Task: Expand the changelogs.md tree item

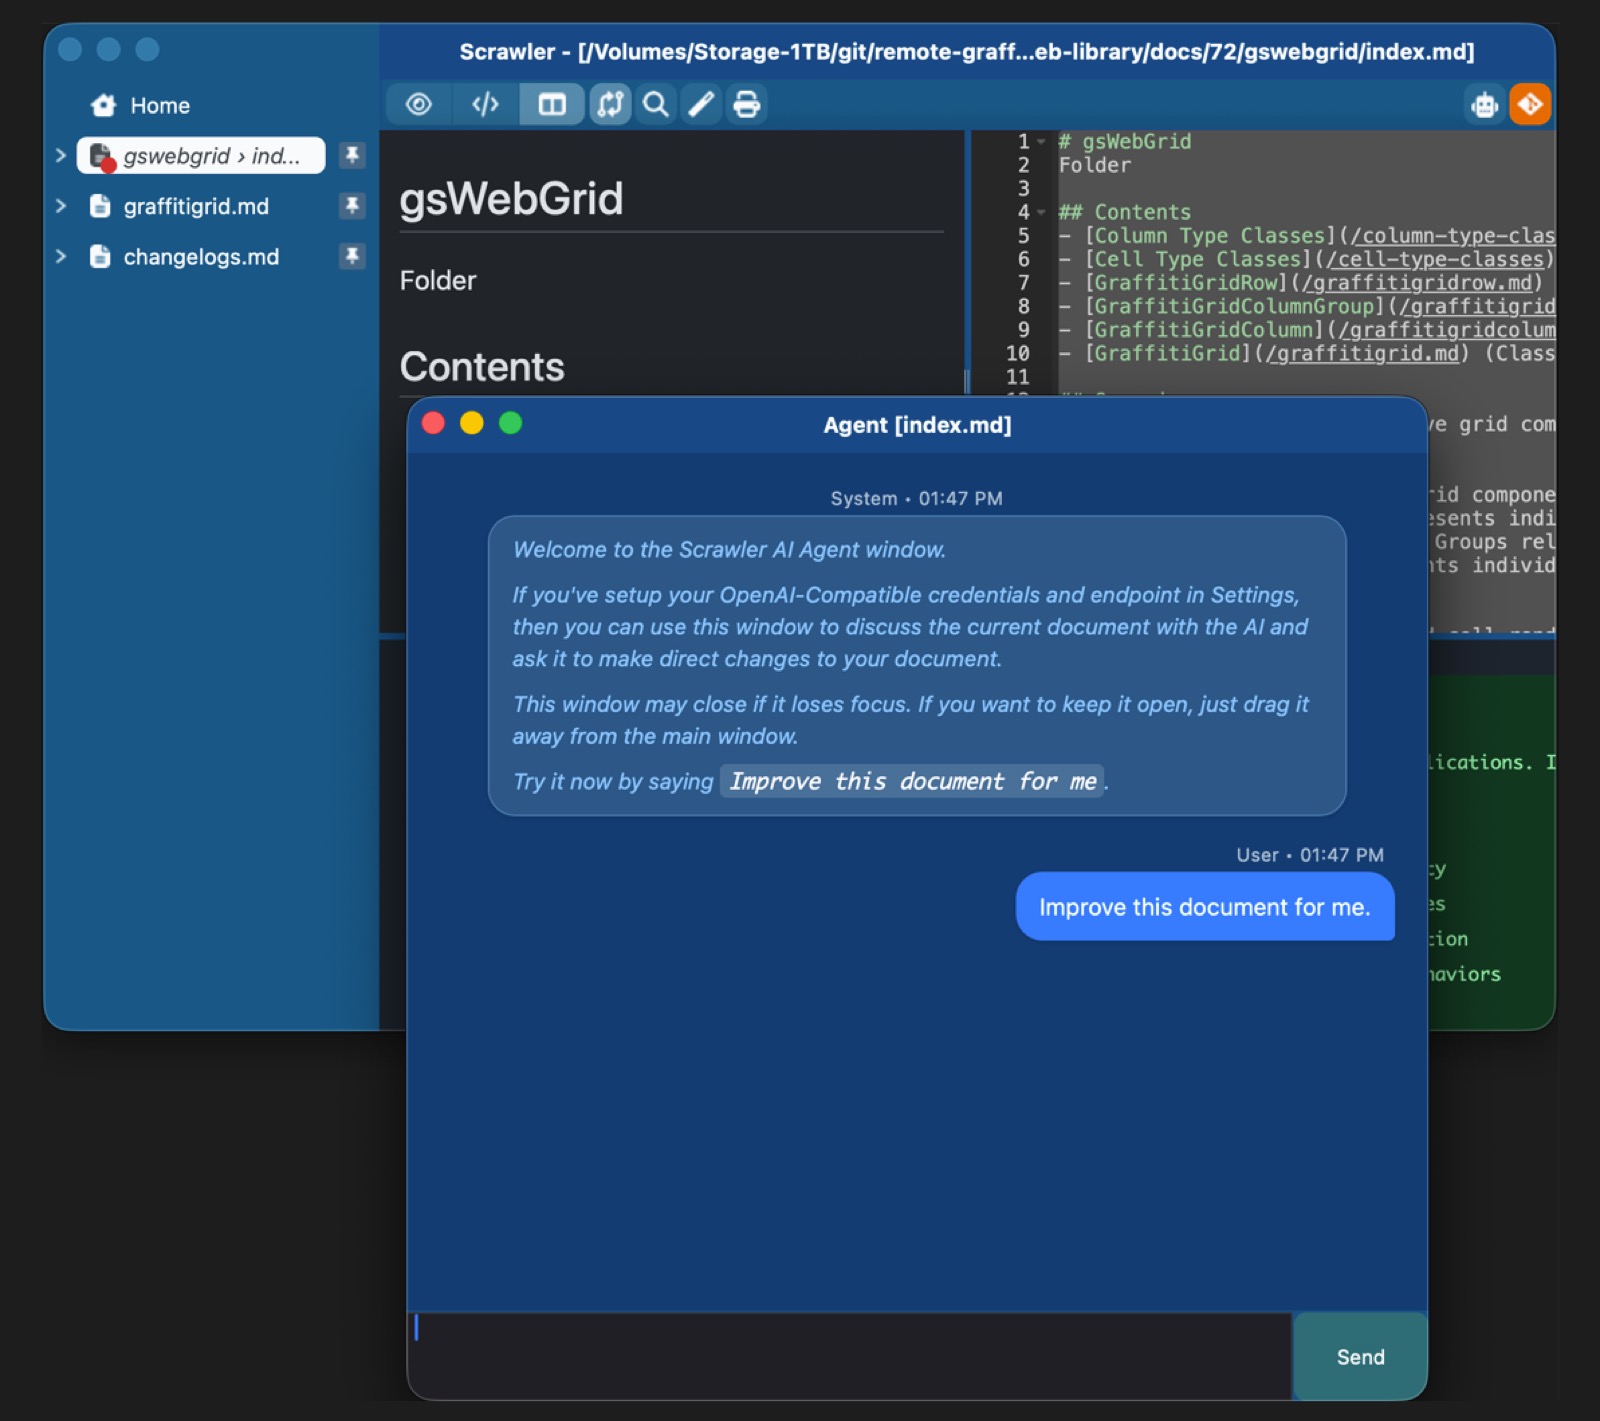Action: (x=61, y=256)
